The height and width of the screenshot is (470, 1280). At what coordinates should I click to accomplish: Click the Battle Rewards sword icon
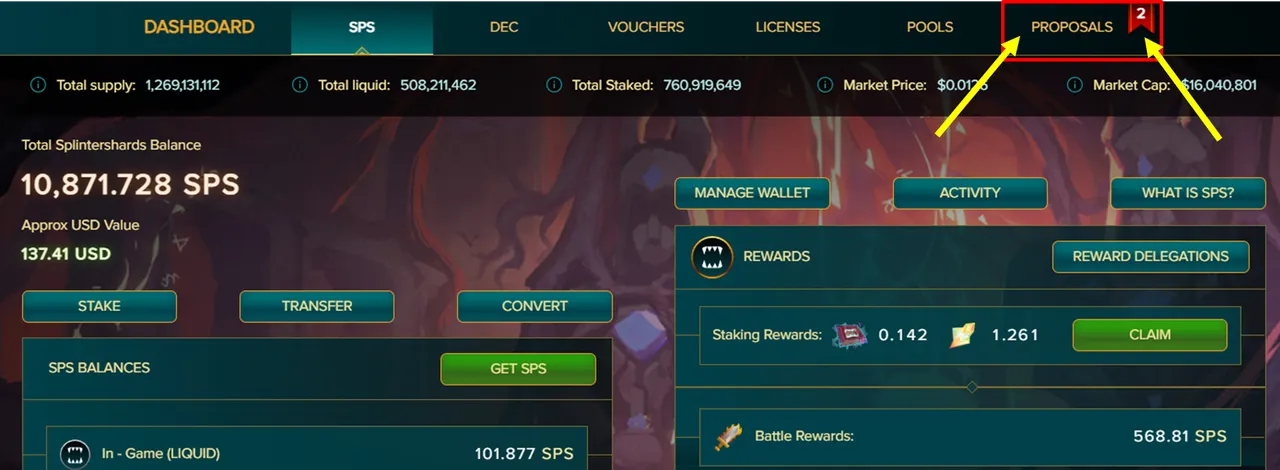(727, 437)
